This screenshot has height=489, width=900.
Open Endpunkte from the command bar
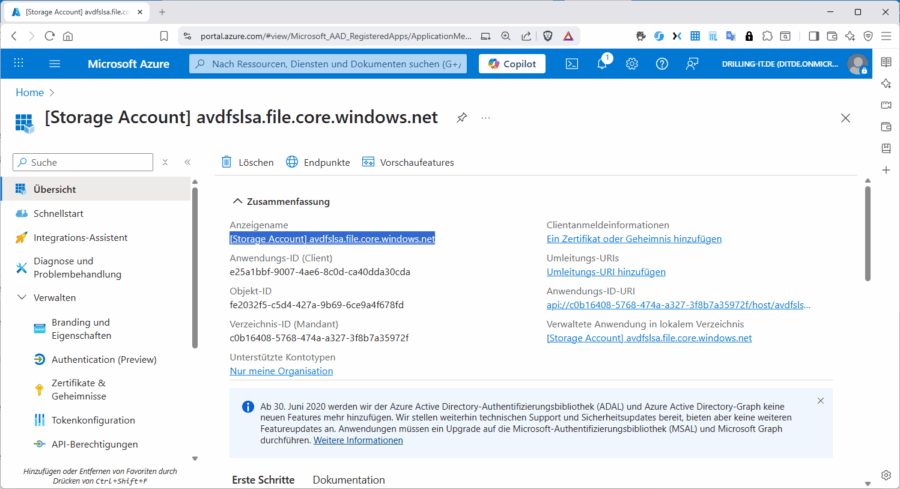click(318, 162)
